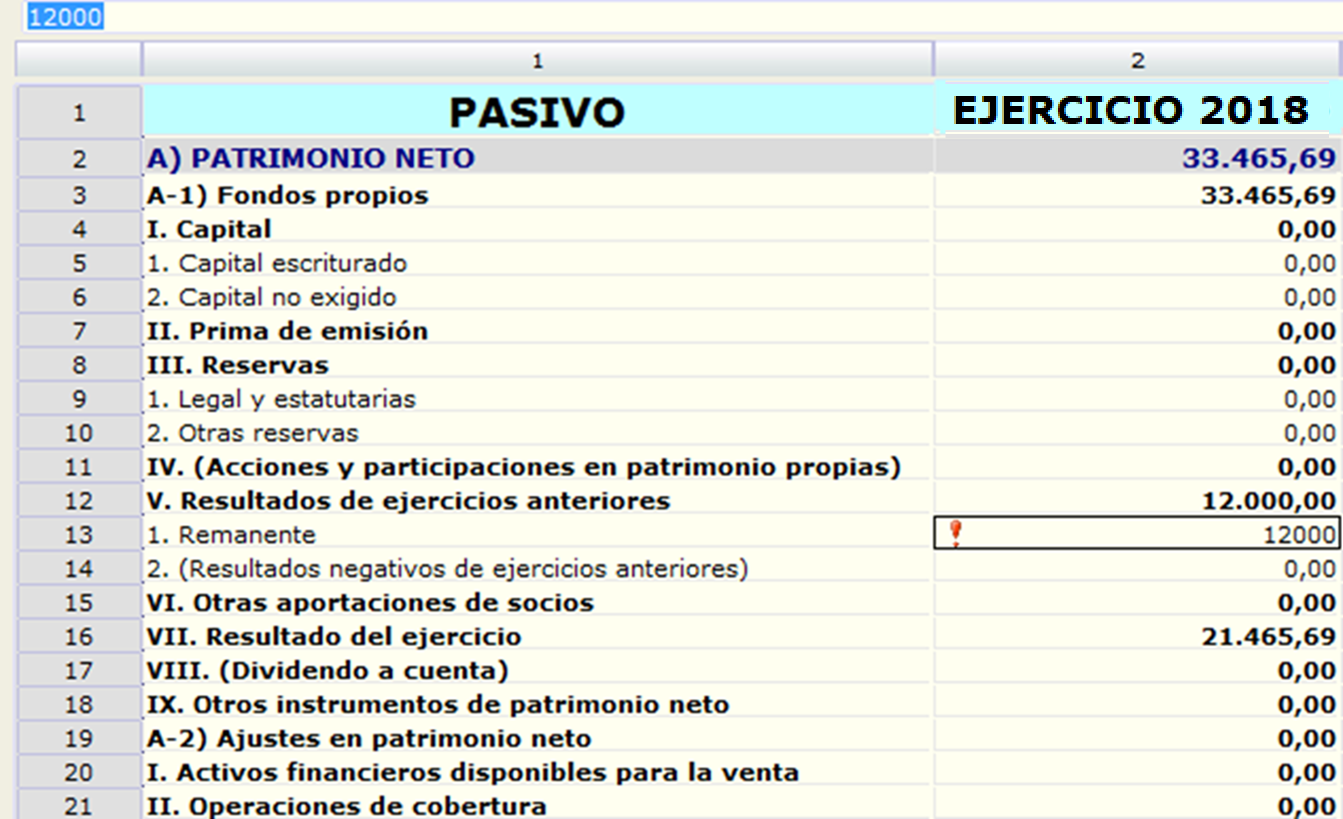Viewport: 1343px width, 819px height.
Task: Click the 0,00 value in Prima de emisión row
Action: [x=1138, y=331]
